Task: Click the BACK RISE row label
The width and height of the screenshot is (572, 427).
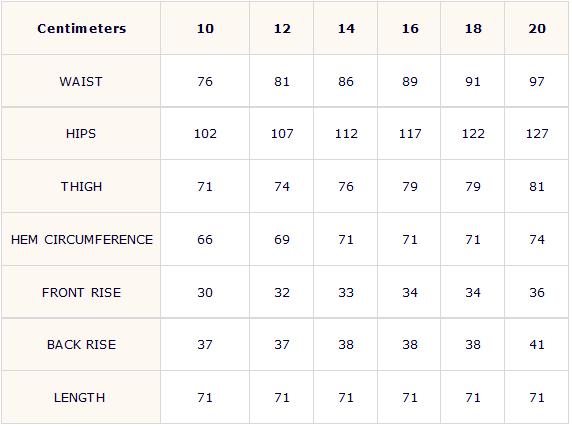Action: 81,345
